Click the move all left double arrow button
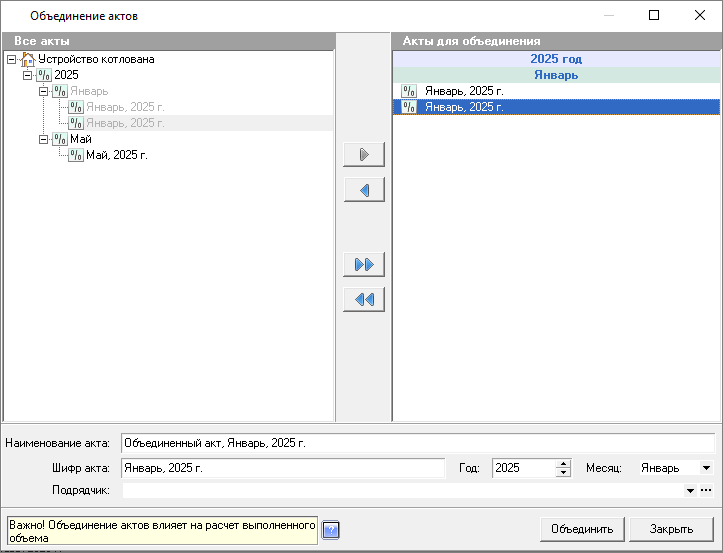 click(x=364, y=300)
